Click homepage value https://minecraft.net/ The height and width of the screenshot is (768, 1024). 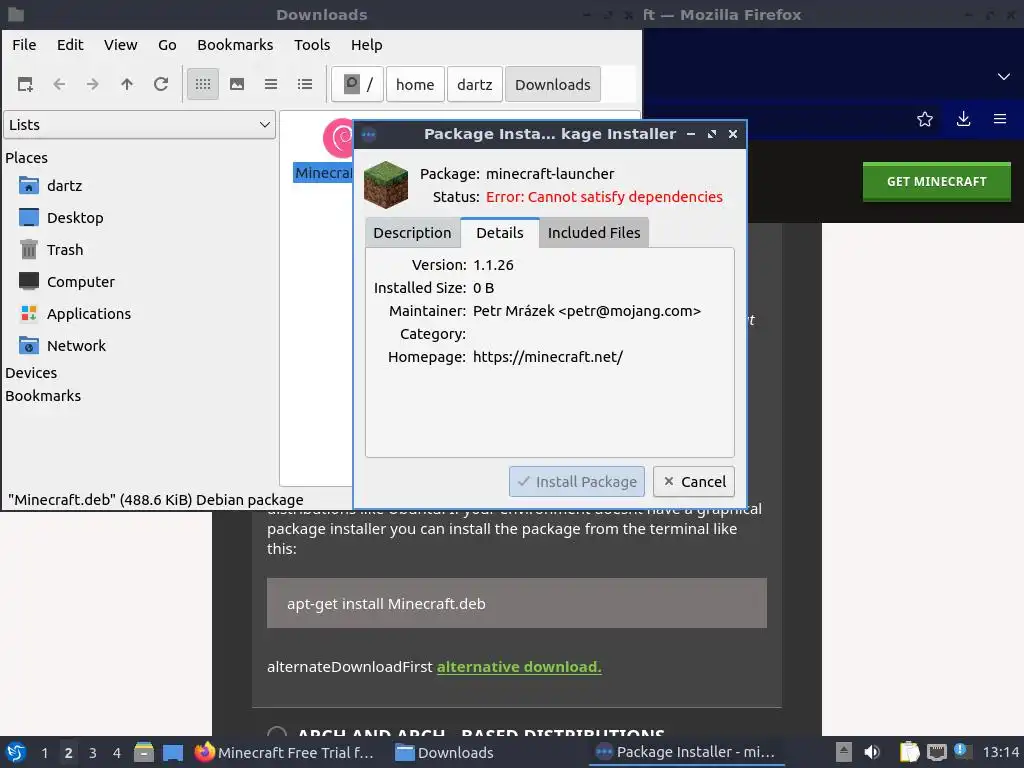pos(548,357)
